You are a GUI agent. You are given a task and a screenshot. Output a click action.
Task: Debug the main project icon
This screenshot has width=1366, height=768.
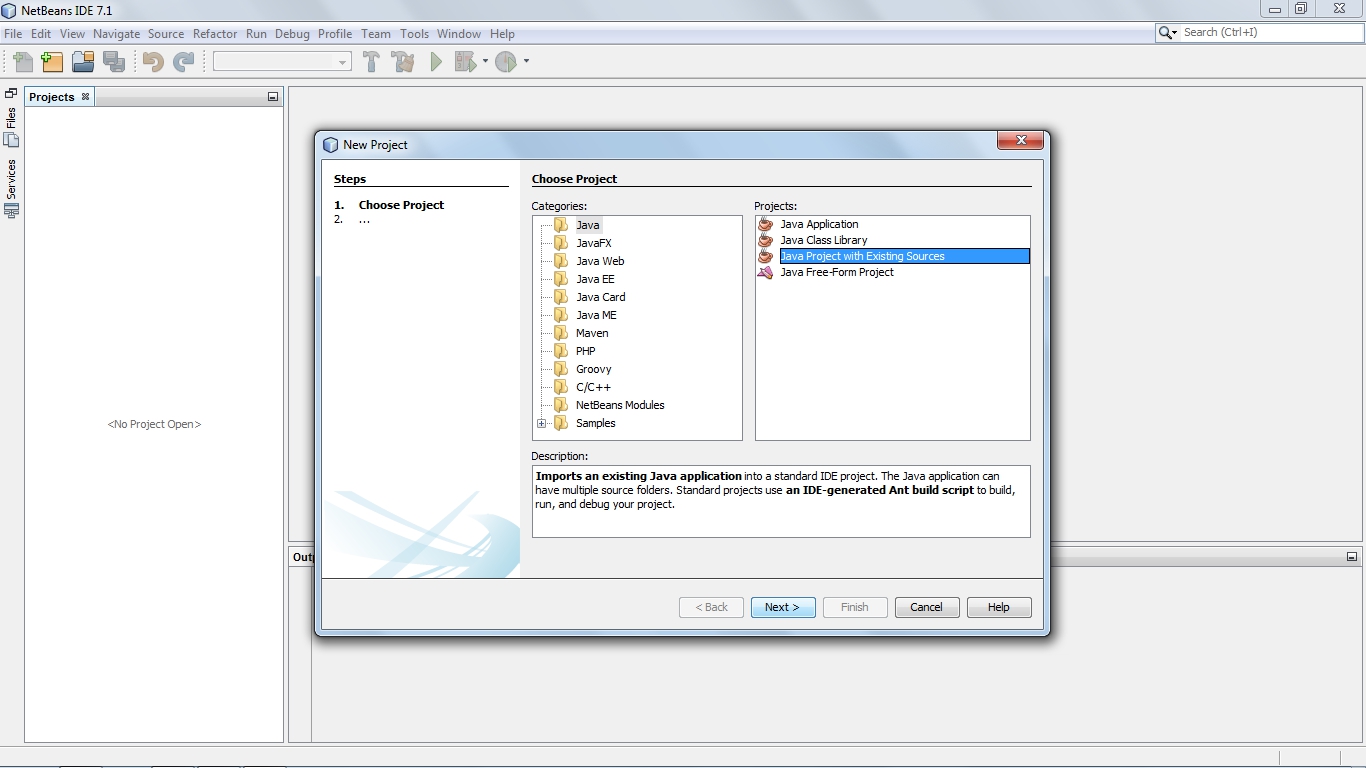pyautogui.click(x=464, y=61)
